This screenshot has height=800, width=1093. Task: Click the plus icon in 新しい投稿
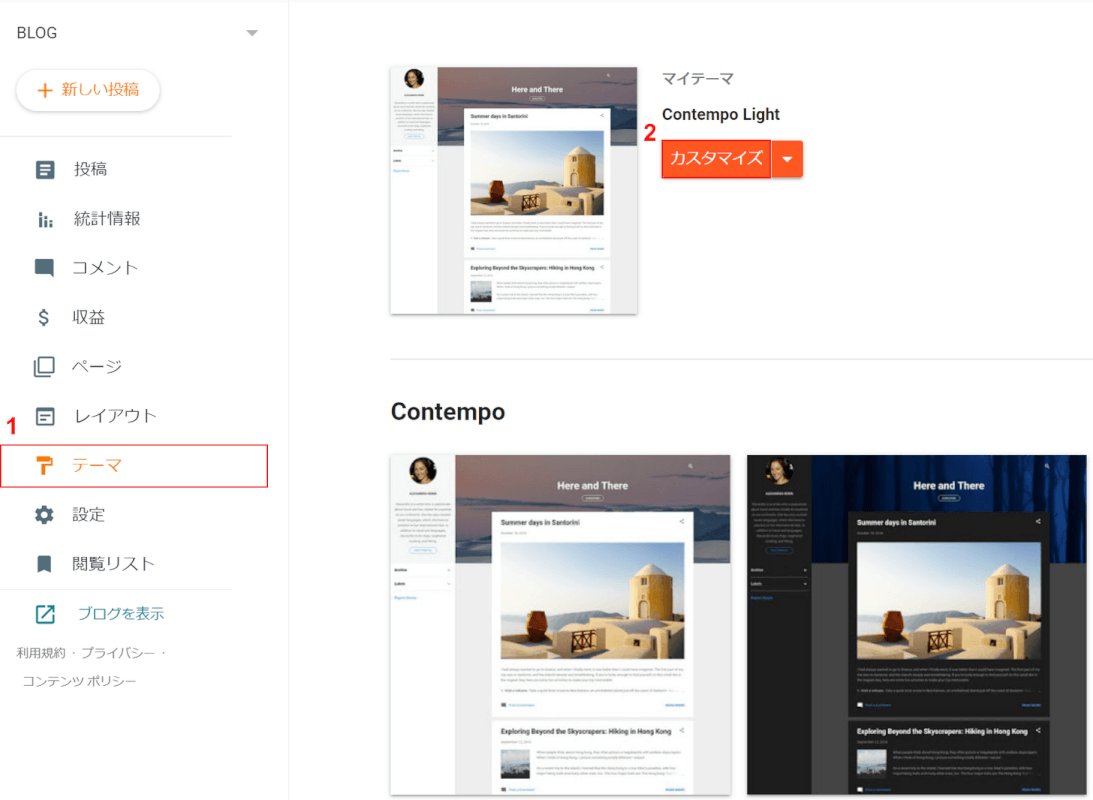45,90
